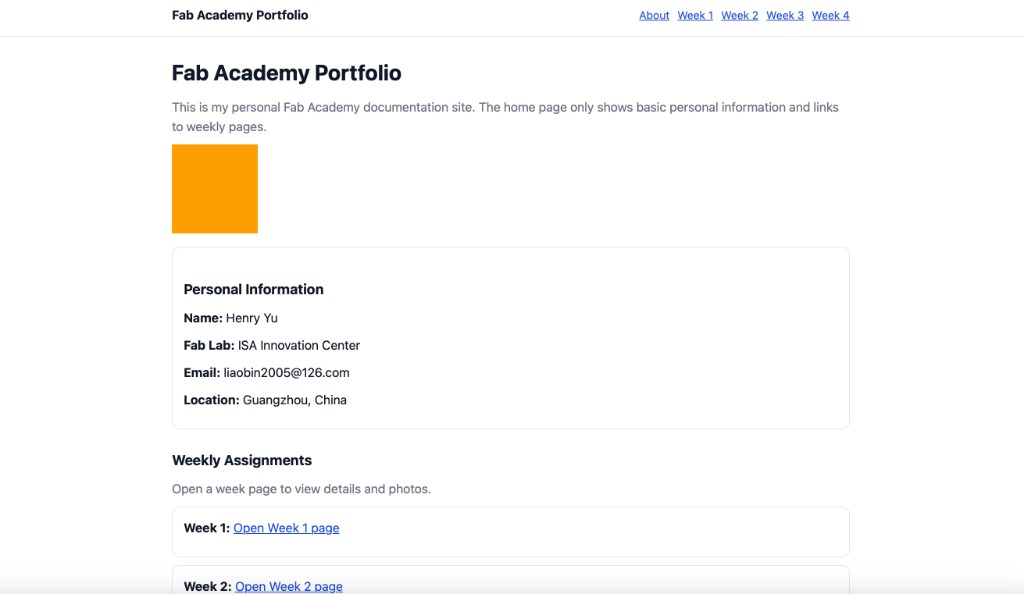
Task: Open Week 4 from the top navigation
Action: (x=830, y=15)
